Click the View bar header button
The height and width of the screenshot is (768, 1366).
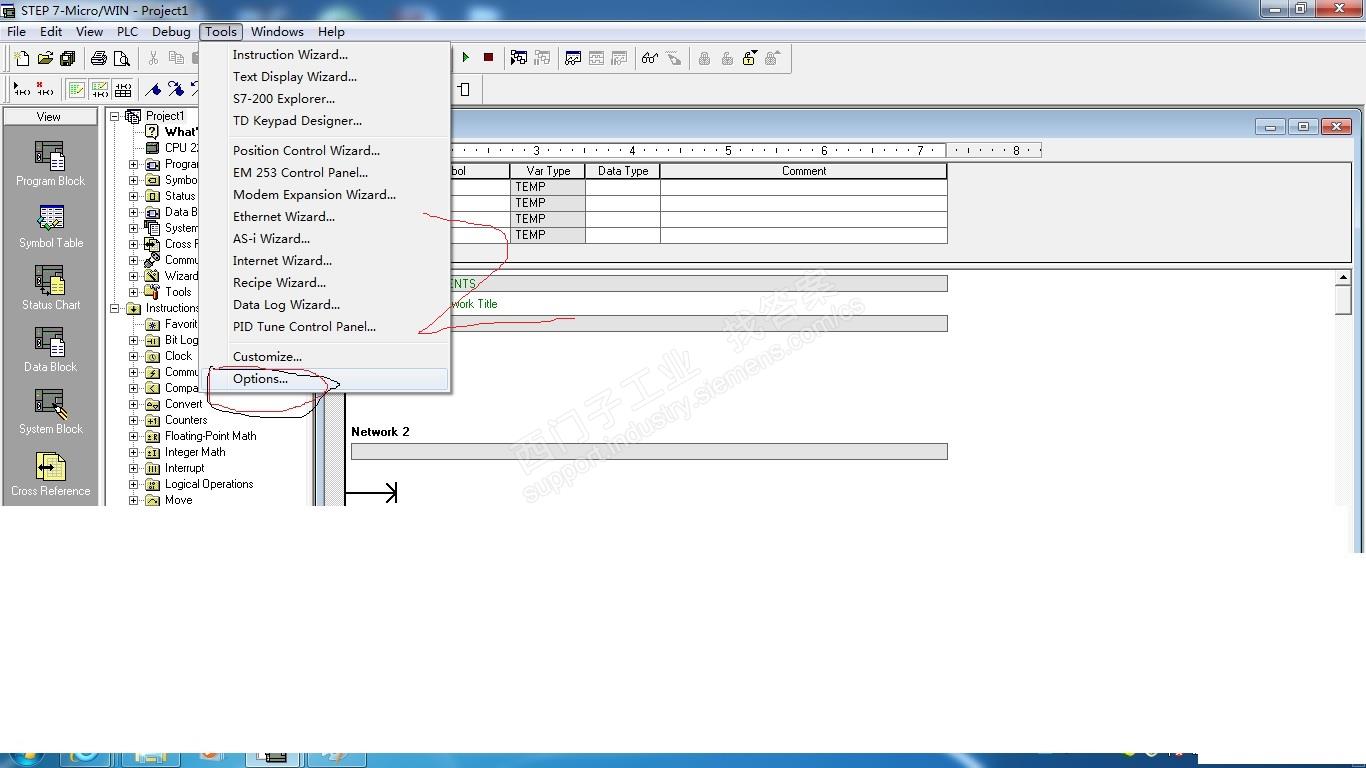tap(50, 117)
